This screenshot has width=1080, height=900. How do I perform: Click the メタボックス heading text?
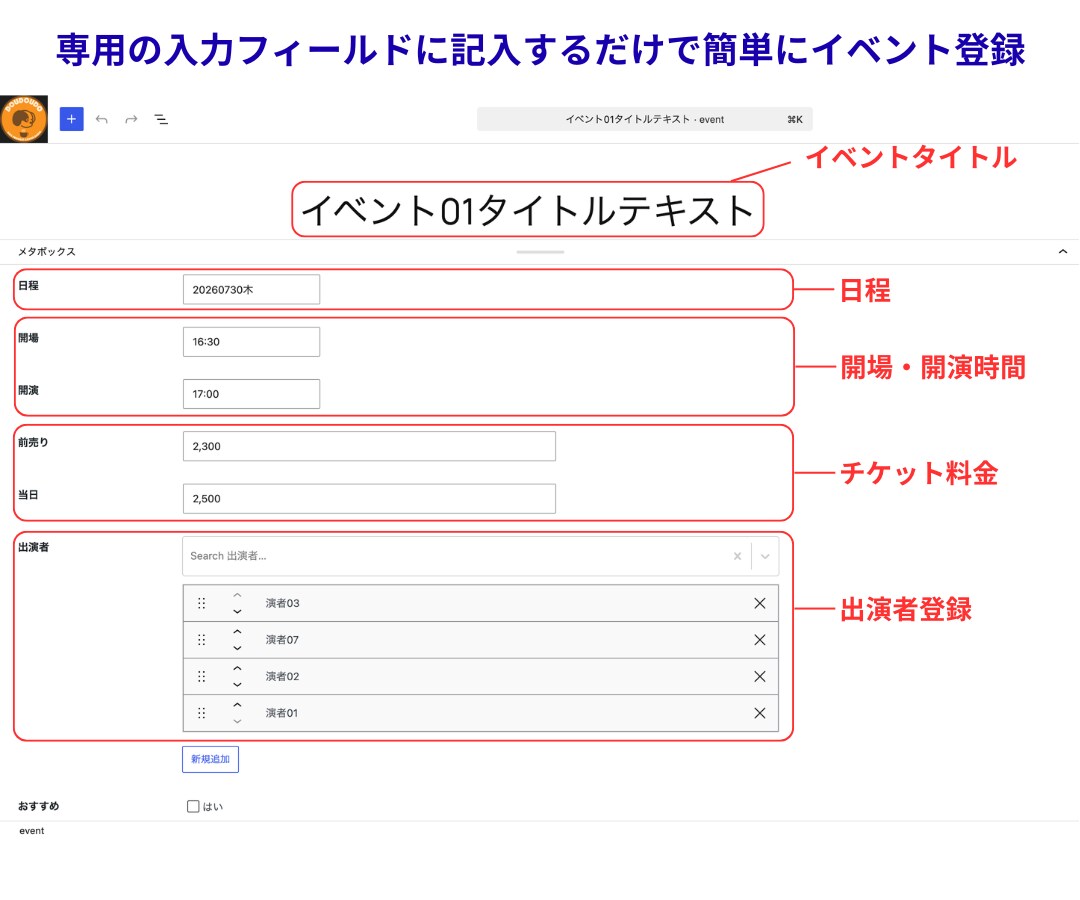click(47, 251)
